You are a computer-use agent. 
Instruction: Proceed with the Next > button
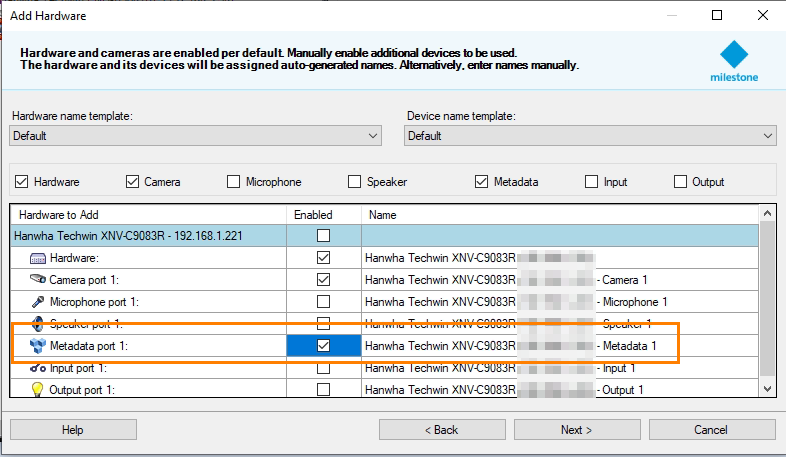point(577,430)
